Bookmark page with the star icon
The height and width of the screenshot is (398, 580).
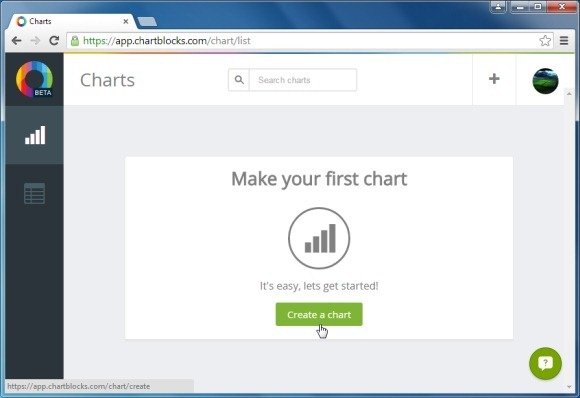pos(545,41)
